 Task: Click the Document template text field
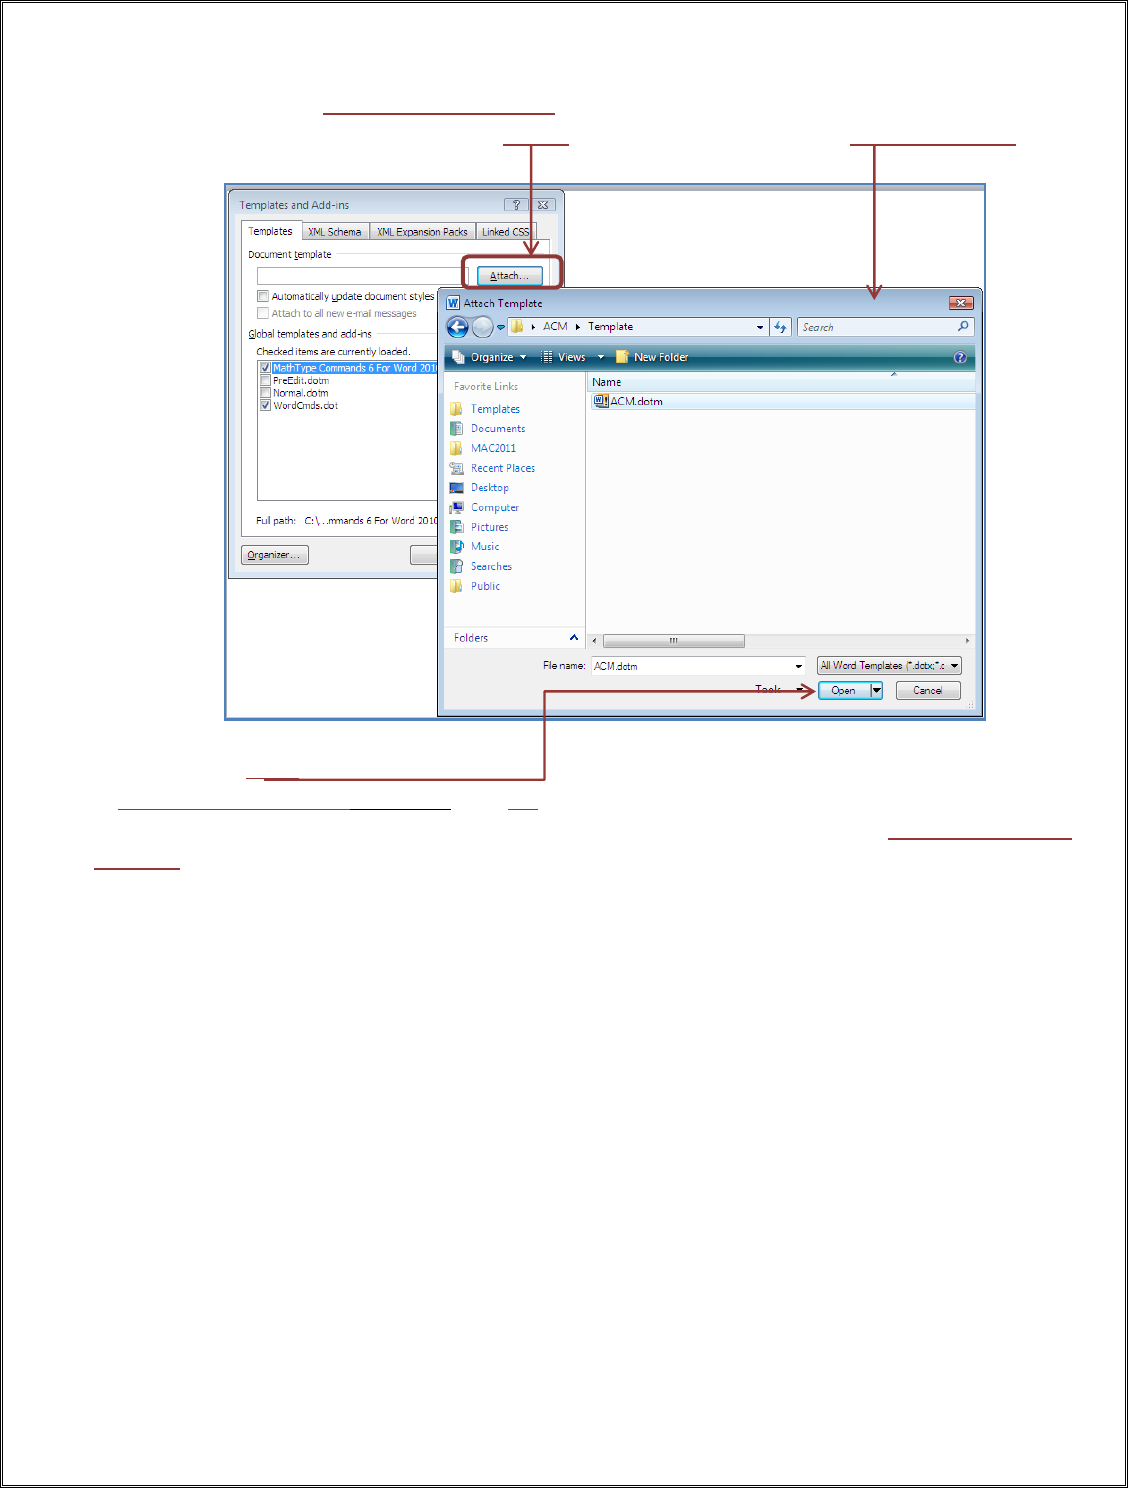[362, 276]
